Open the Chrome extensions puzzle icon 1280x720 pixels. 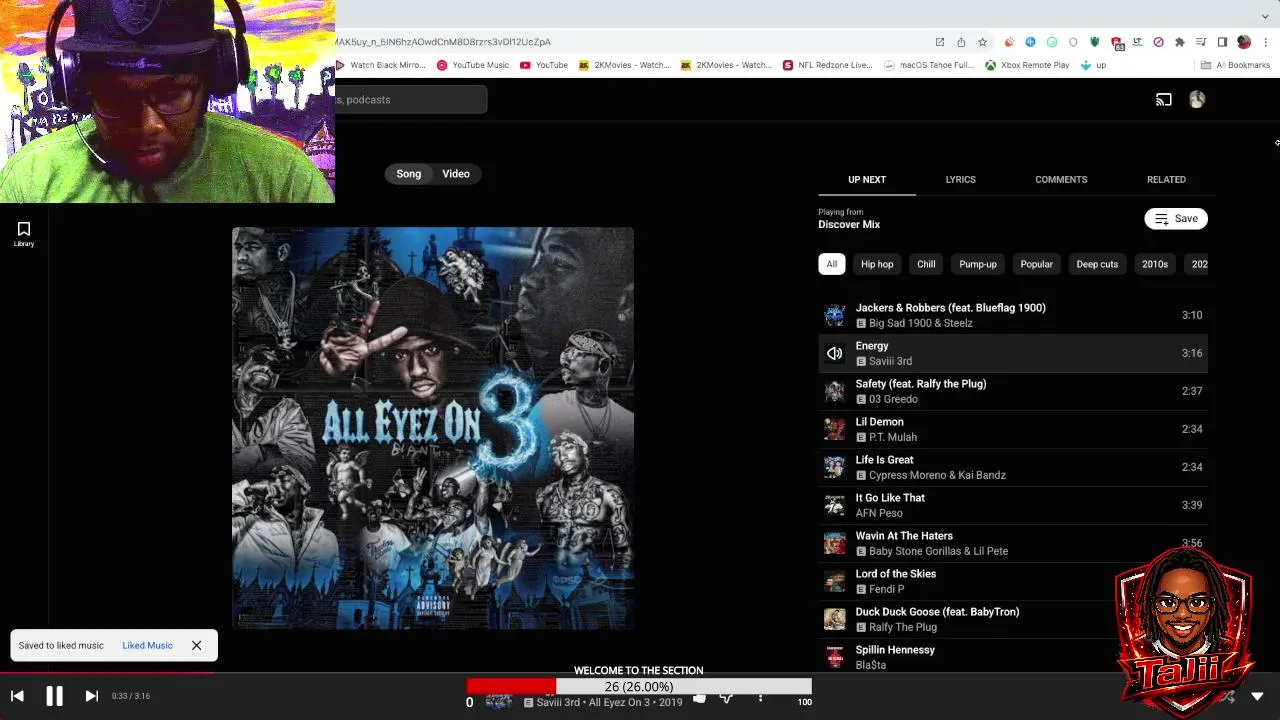pos(1180,42)
